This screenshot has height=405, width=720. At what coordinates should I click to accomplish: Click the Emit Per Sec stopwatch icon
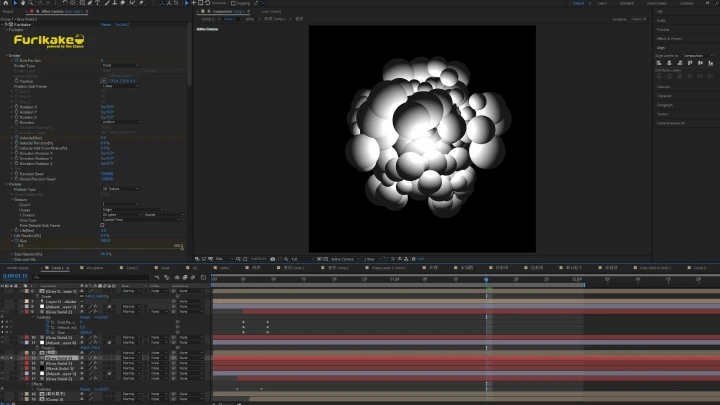pos(17,60)
